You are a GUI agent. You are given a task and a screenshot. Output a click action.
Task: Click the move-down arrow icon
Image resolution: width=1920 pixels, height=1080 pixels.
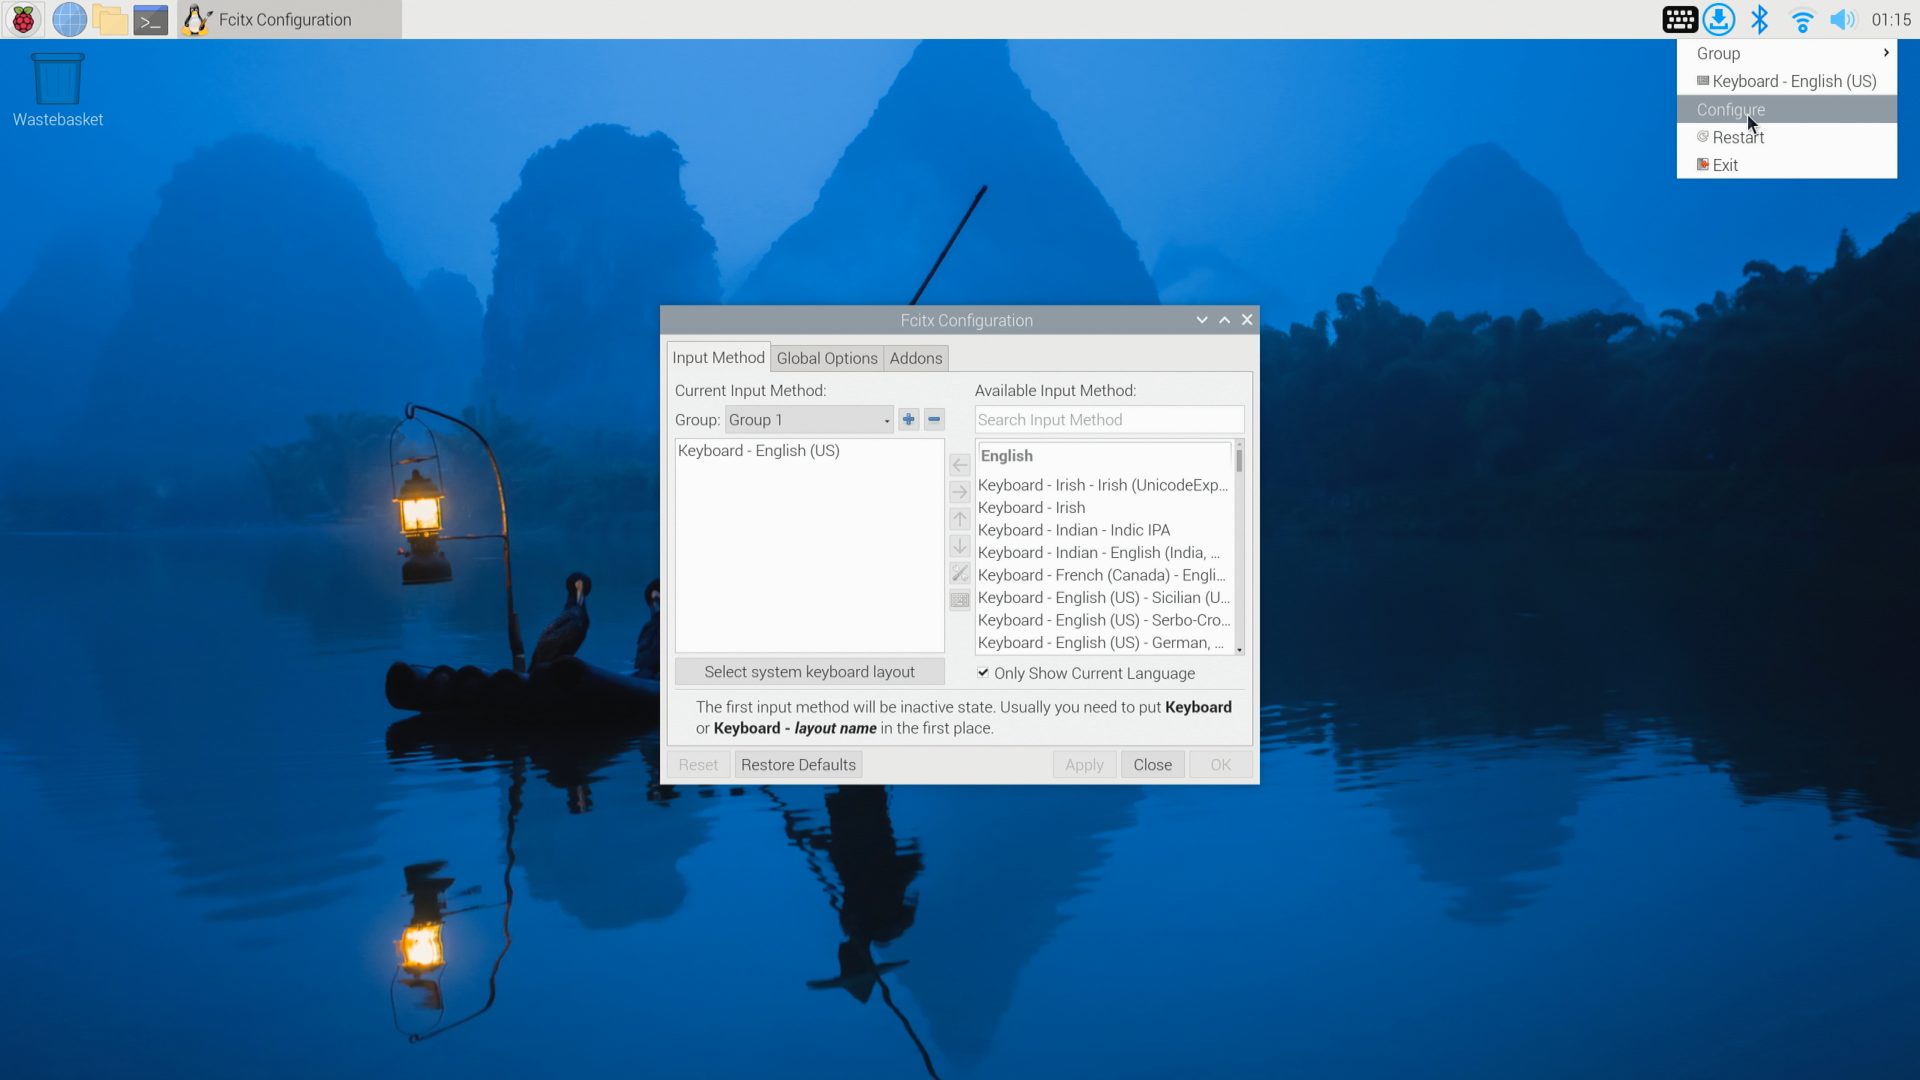pyautogui.click(x=959, y=546)
